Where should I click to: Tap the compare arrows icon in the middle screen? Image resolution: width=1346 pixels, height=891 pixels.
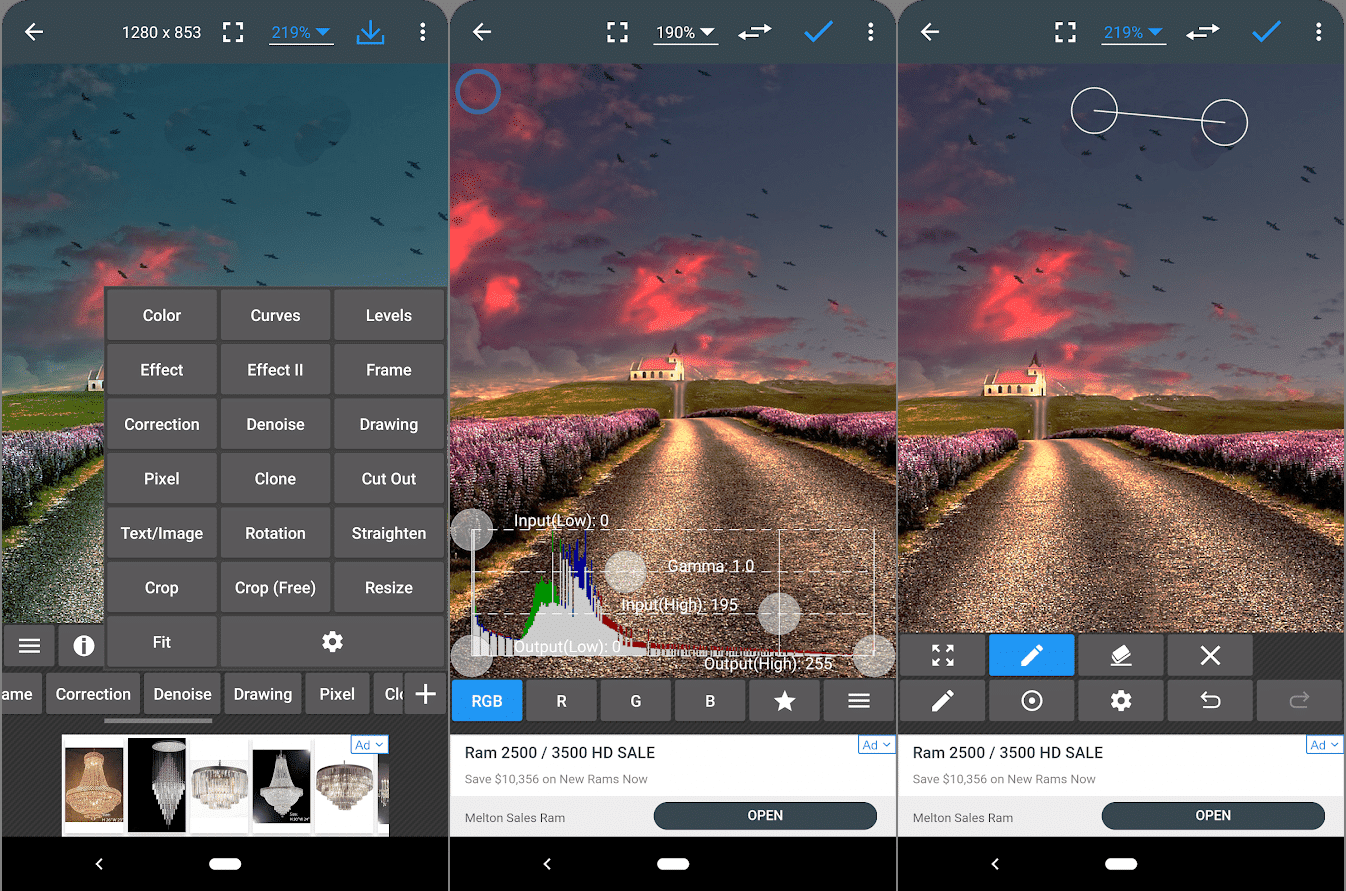tap(755, 32)
